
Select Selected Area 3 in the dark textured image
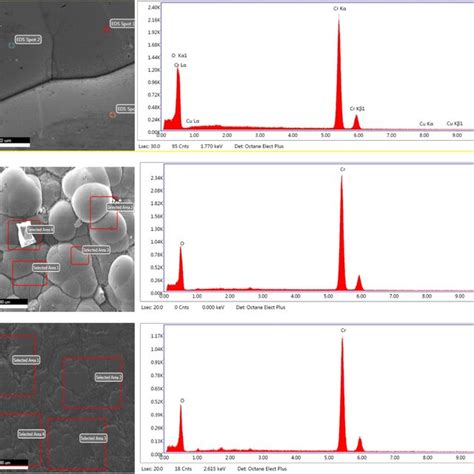(94, 438)
